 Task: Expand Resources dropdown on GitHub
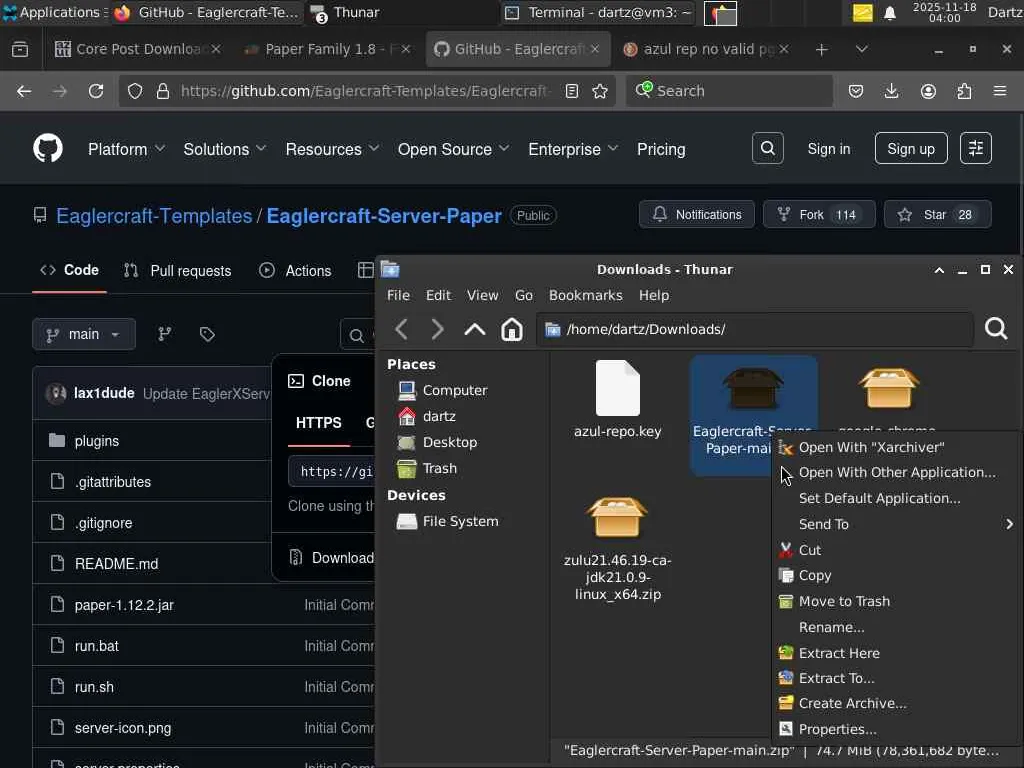[332, 149]
